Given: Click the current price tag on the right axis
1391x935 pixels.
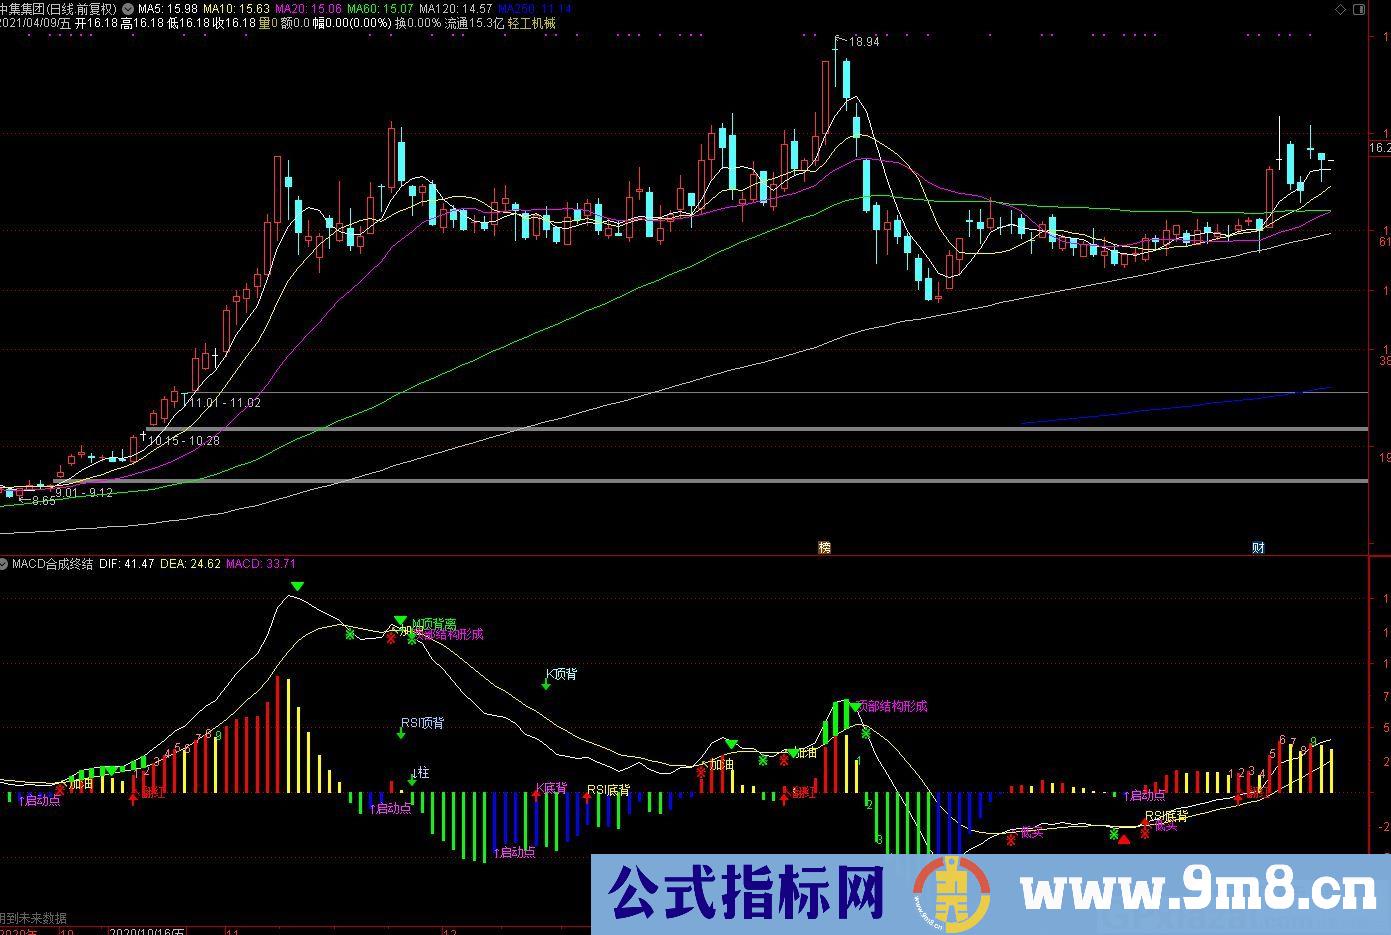Looking at the screenshot, I should [x=1379, y=147].
